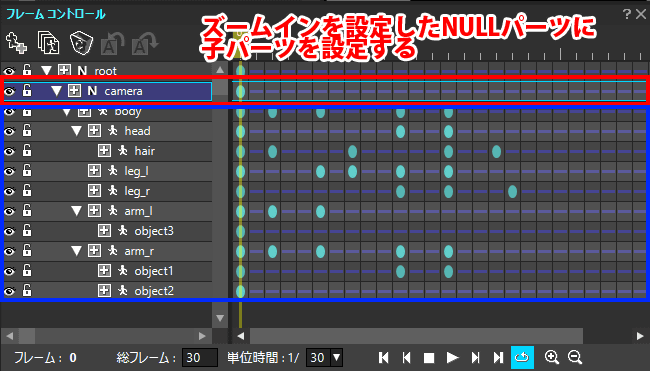The image size is (650, 371).
Task: Select the object1 part row
Action: [x=108, y=271]
